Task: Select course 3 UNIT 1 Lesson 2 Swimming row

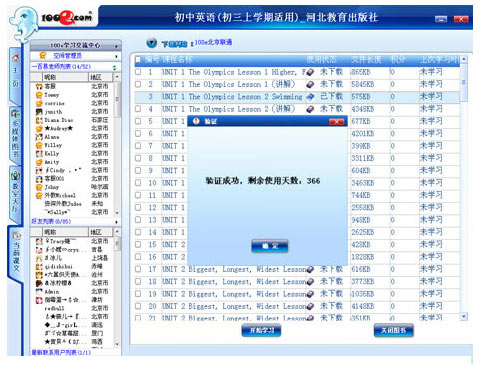Action: 297,97
